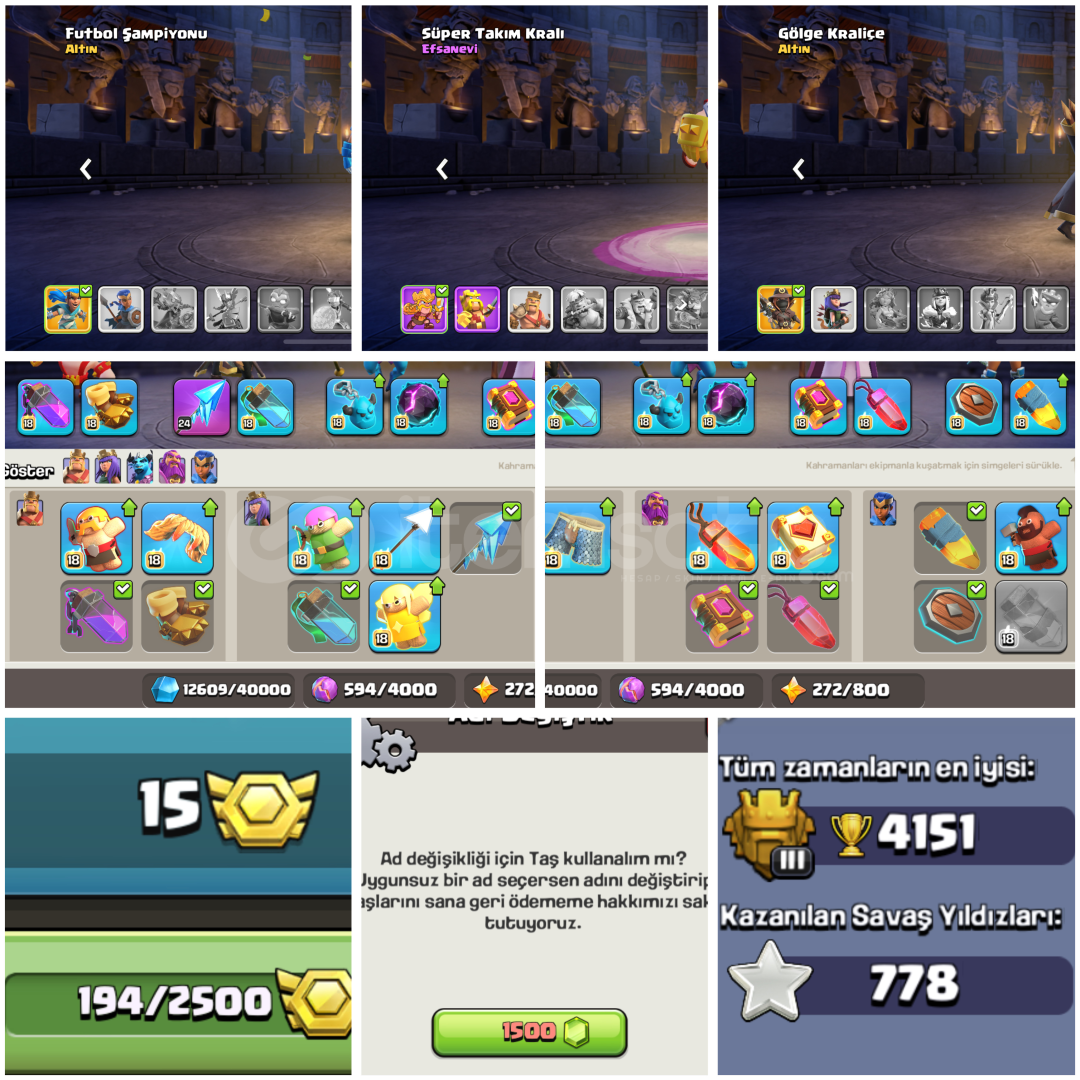Select the yellow Healer Puppet equipment
Viewport: 1080px width, 1080px height.
point(404,616)
